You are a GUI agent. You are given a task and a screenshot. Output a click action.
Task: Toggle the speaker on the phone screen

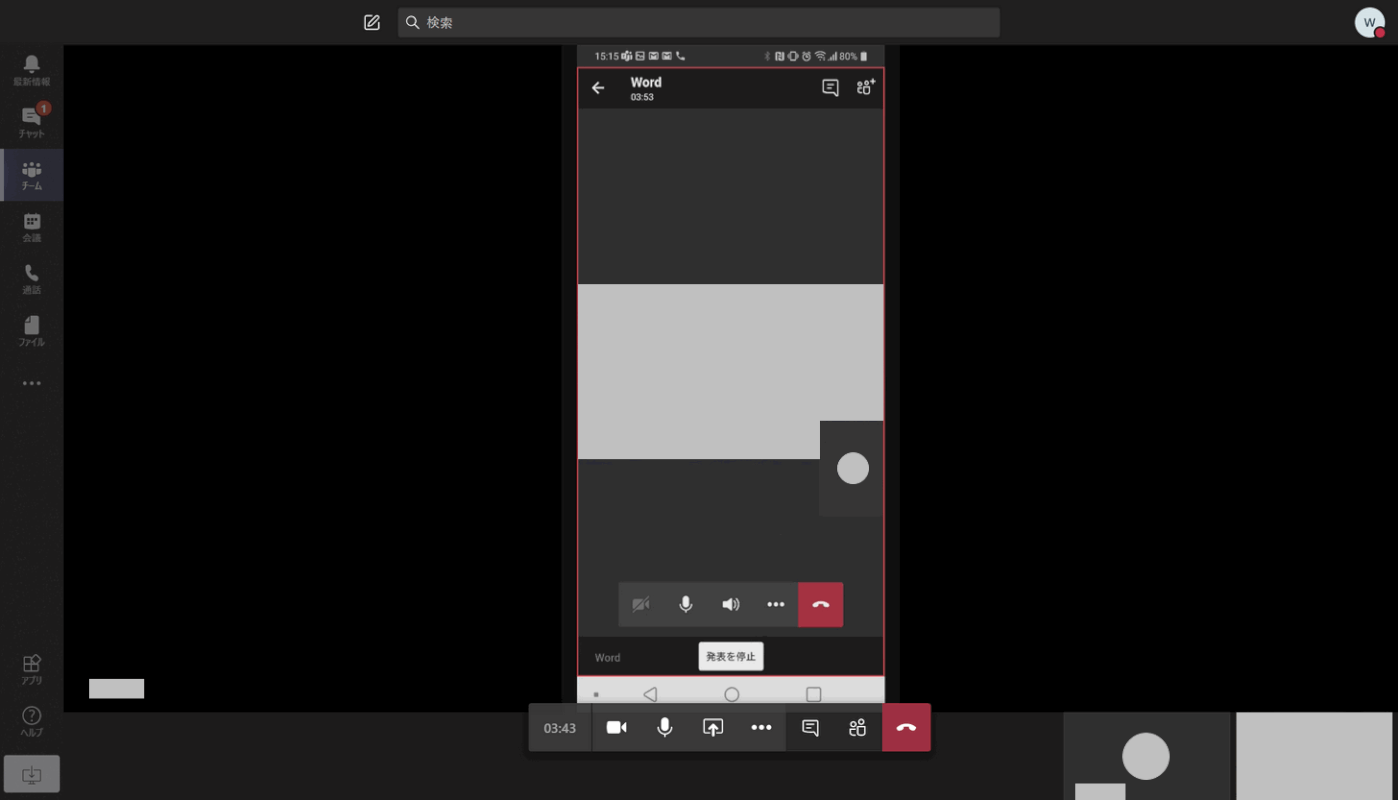(730, 604)
